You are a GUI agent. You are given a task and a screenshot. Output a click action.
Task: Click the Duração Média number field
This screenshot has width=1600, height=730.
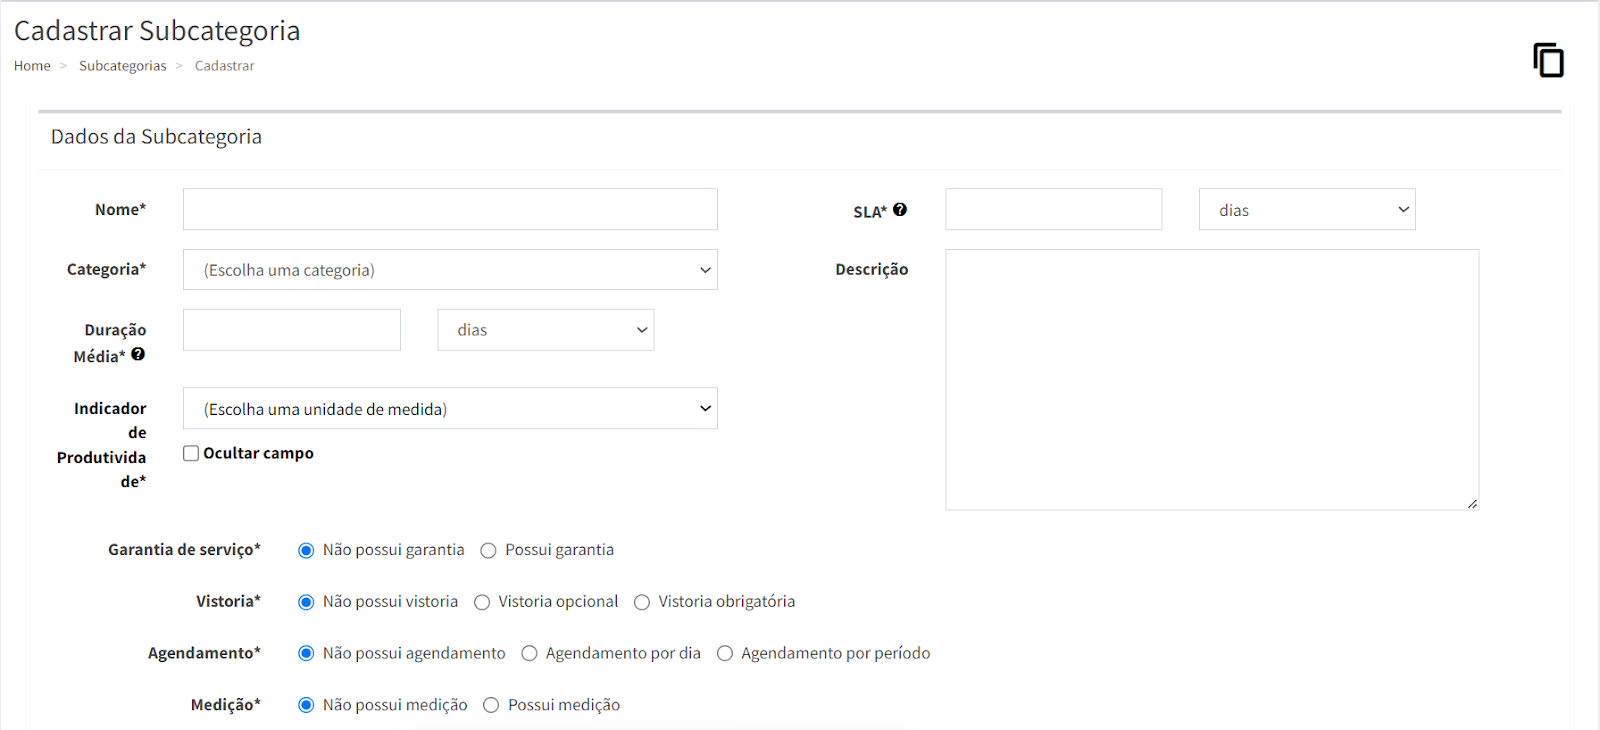coord(292,330)
